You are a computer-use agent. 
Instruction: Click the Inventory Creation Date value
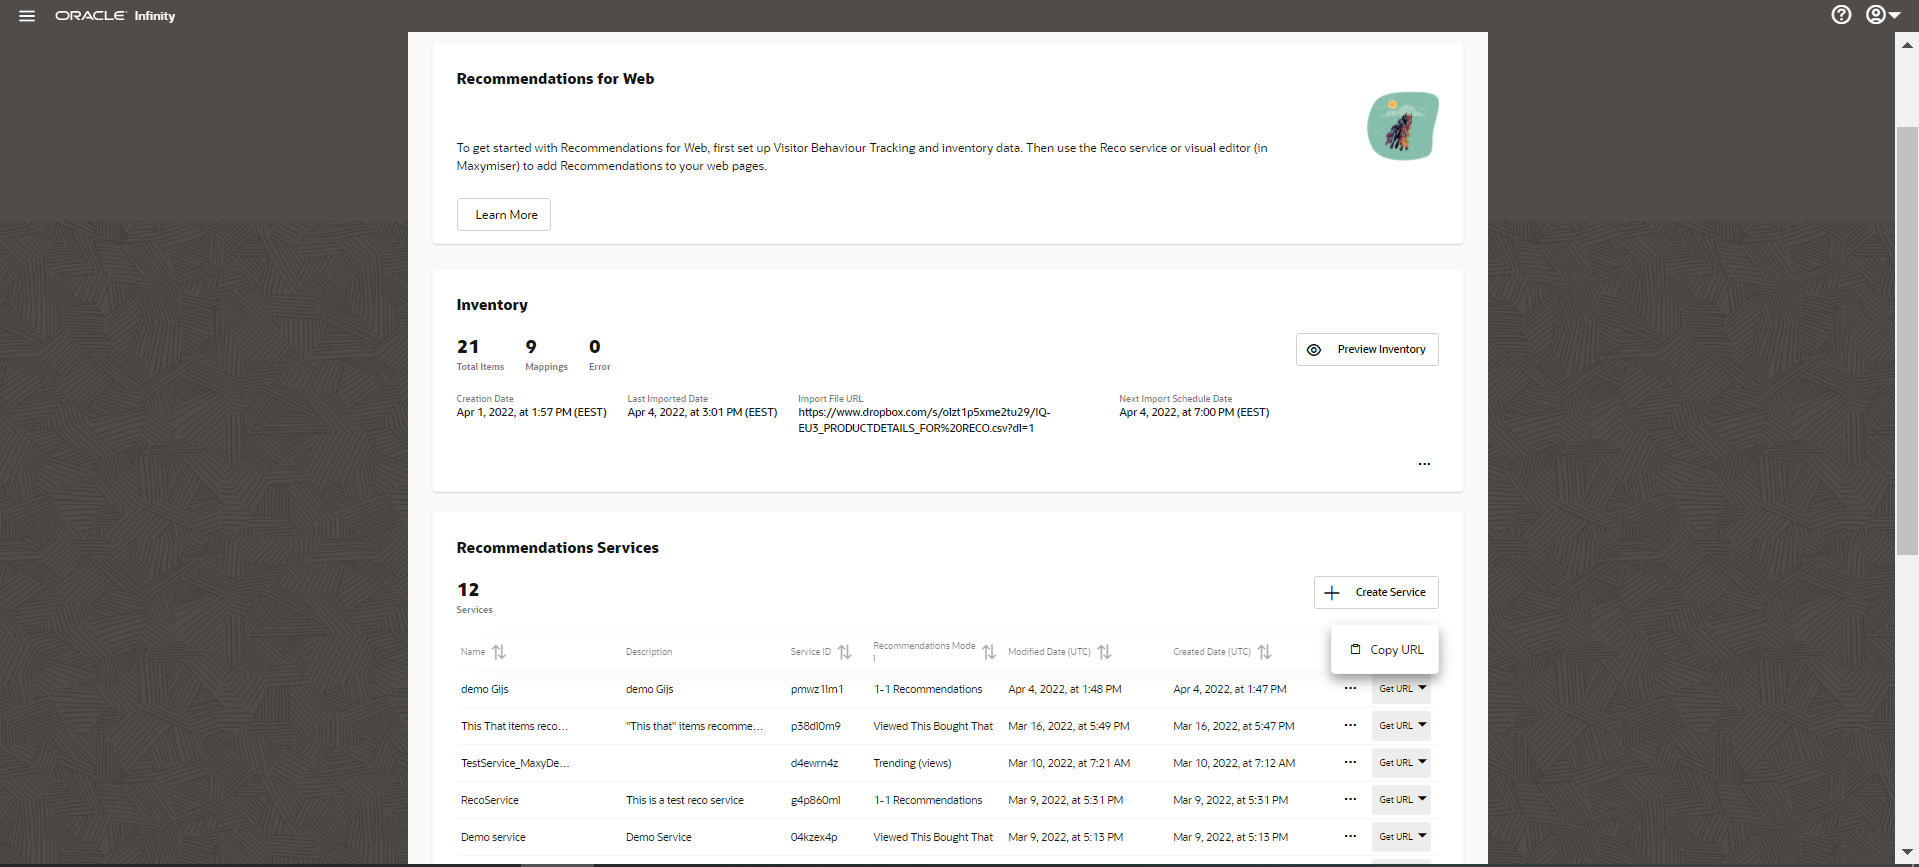coord(532,412)
